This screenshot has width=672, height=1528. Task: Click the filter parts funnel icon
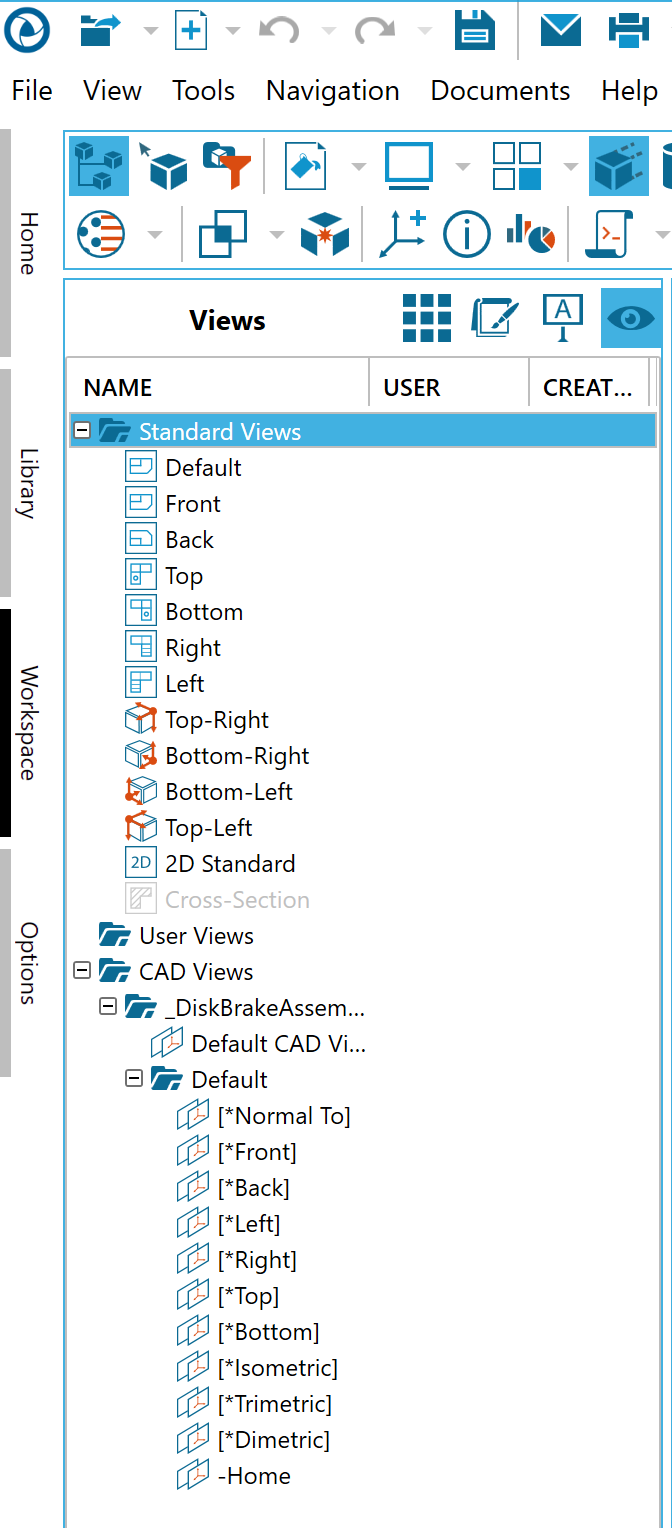226,165
